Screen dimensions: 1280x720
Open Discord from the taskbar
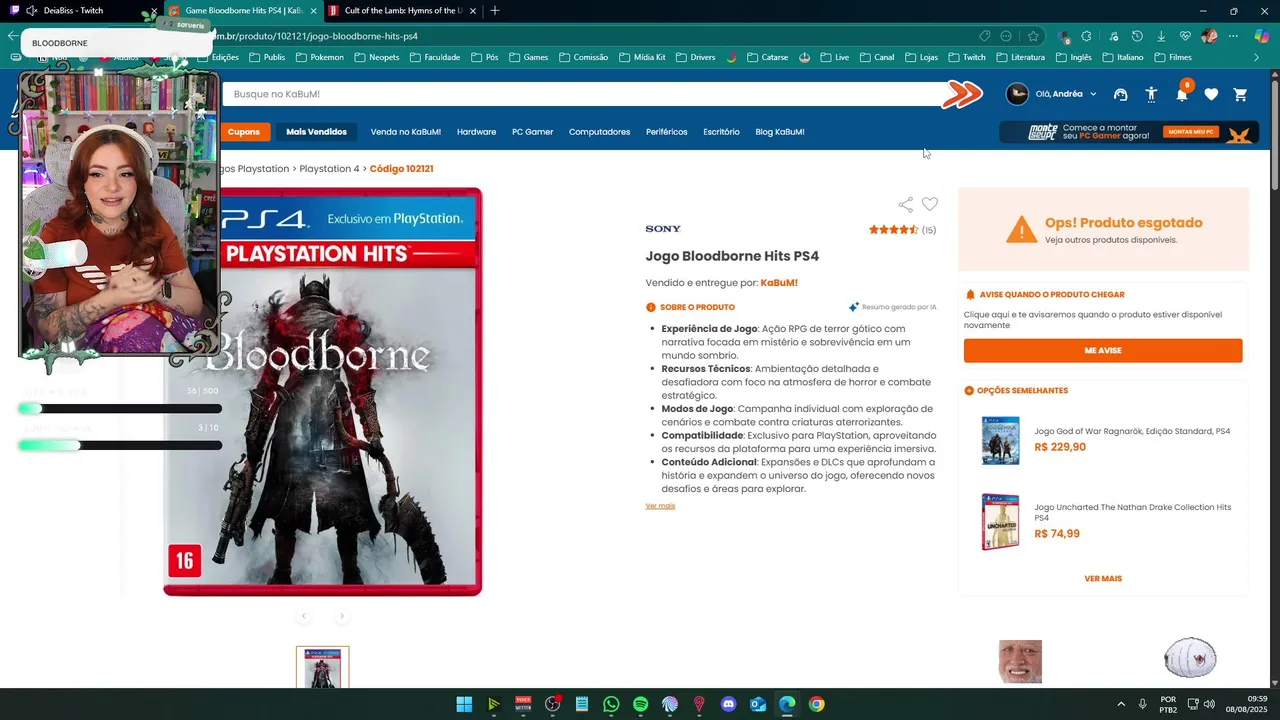[x=728, y=704]
